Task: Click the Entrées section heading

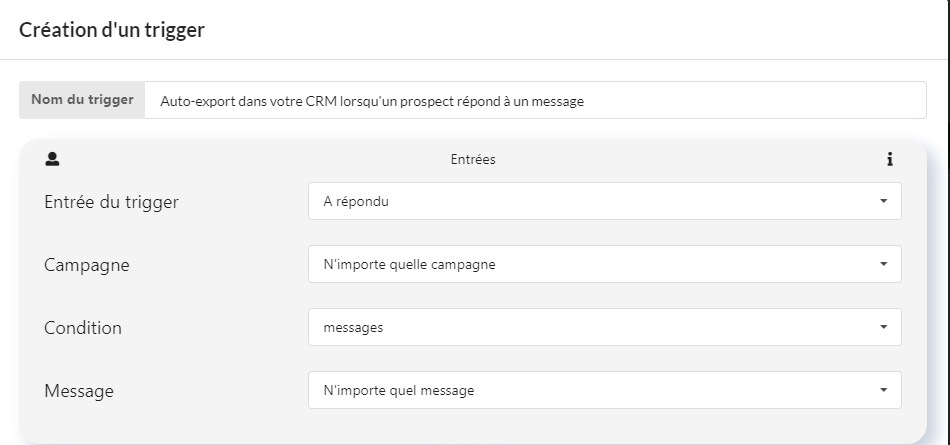Action: pos(473,159)
